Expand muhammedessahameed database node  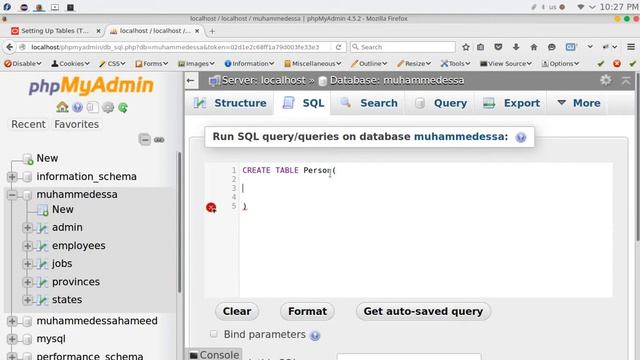pyautogui.click(x=12, y=321)
